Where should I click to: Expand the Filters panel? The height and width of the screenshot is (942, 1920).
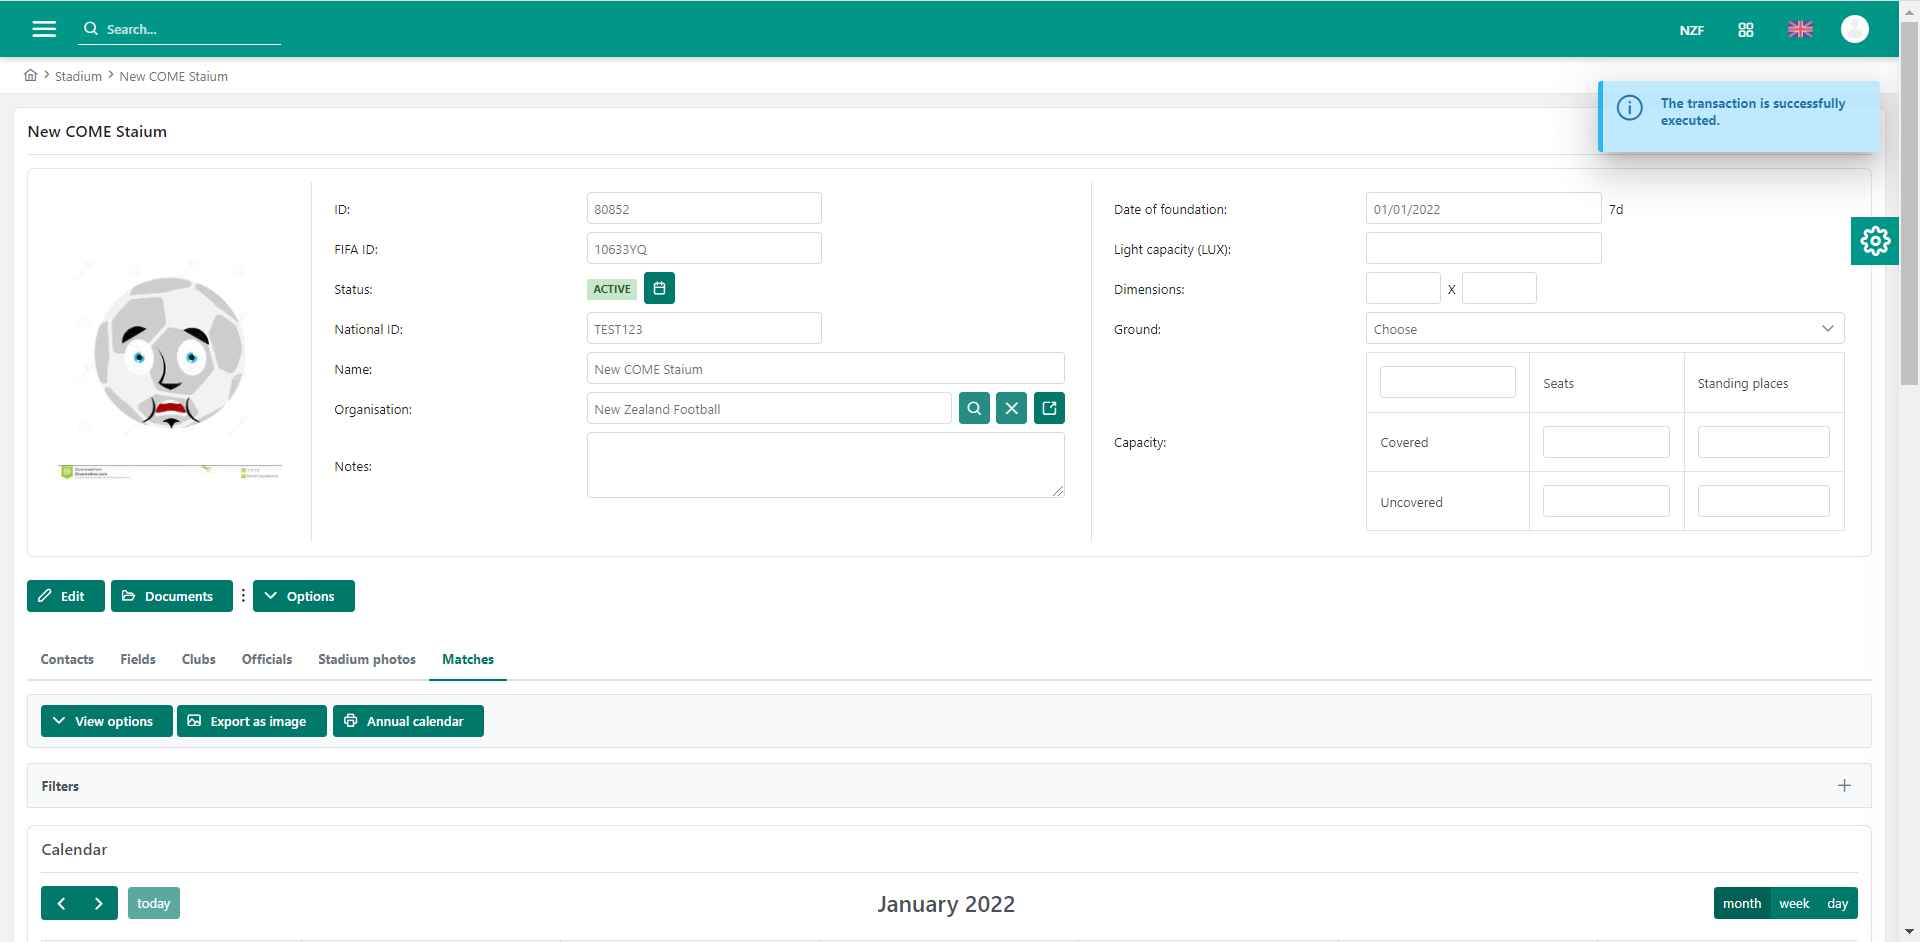pos(1844,786)
